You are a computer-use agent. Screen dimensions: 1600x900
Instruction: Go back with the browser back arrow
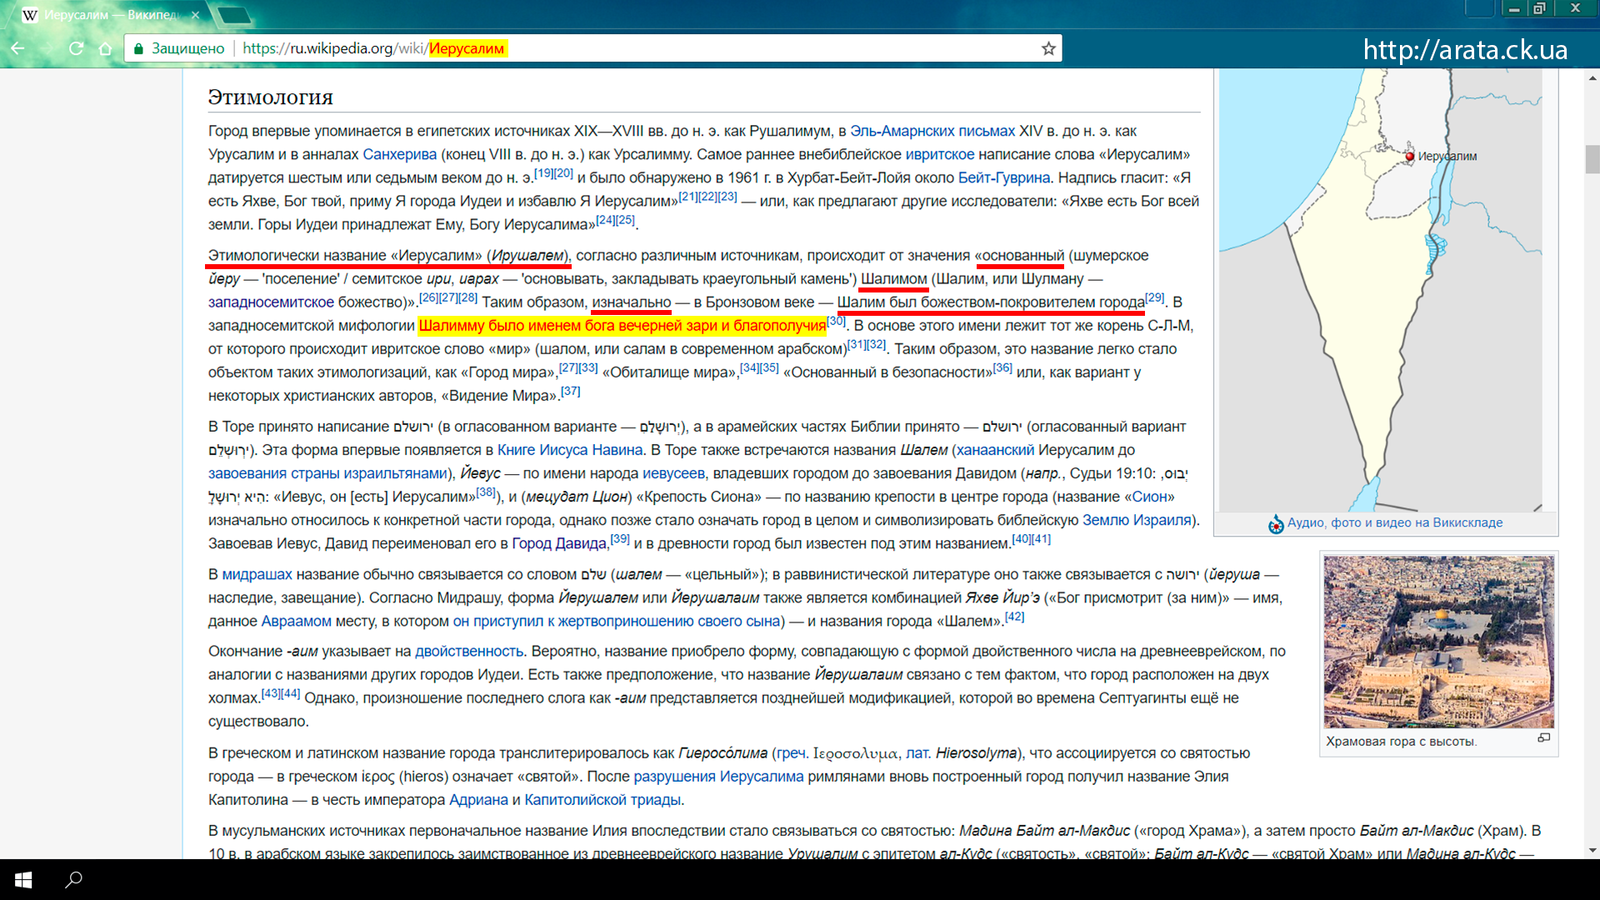pos(18,48)
